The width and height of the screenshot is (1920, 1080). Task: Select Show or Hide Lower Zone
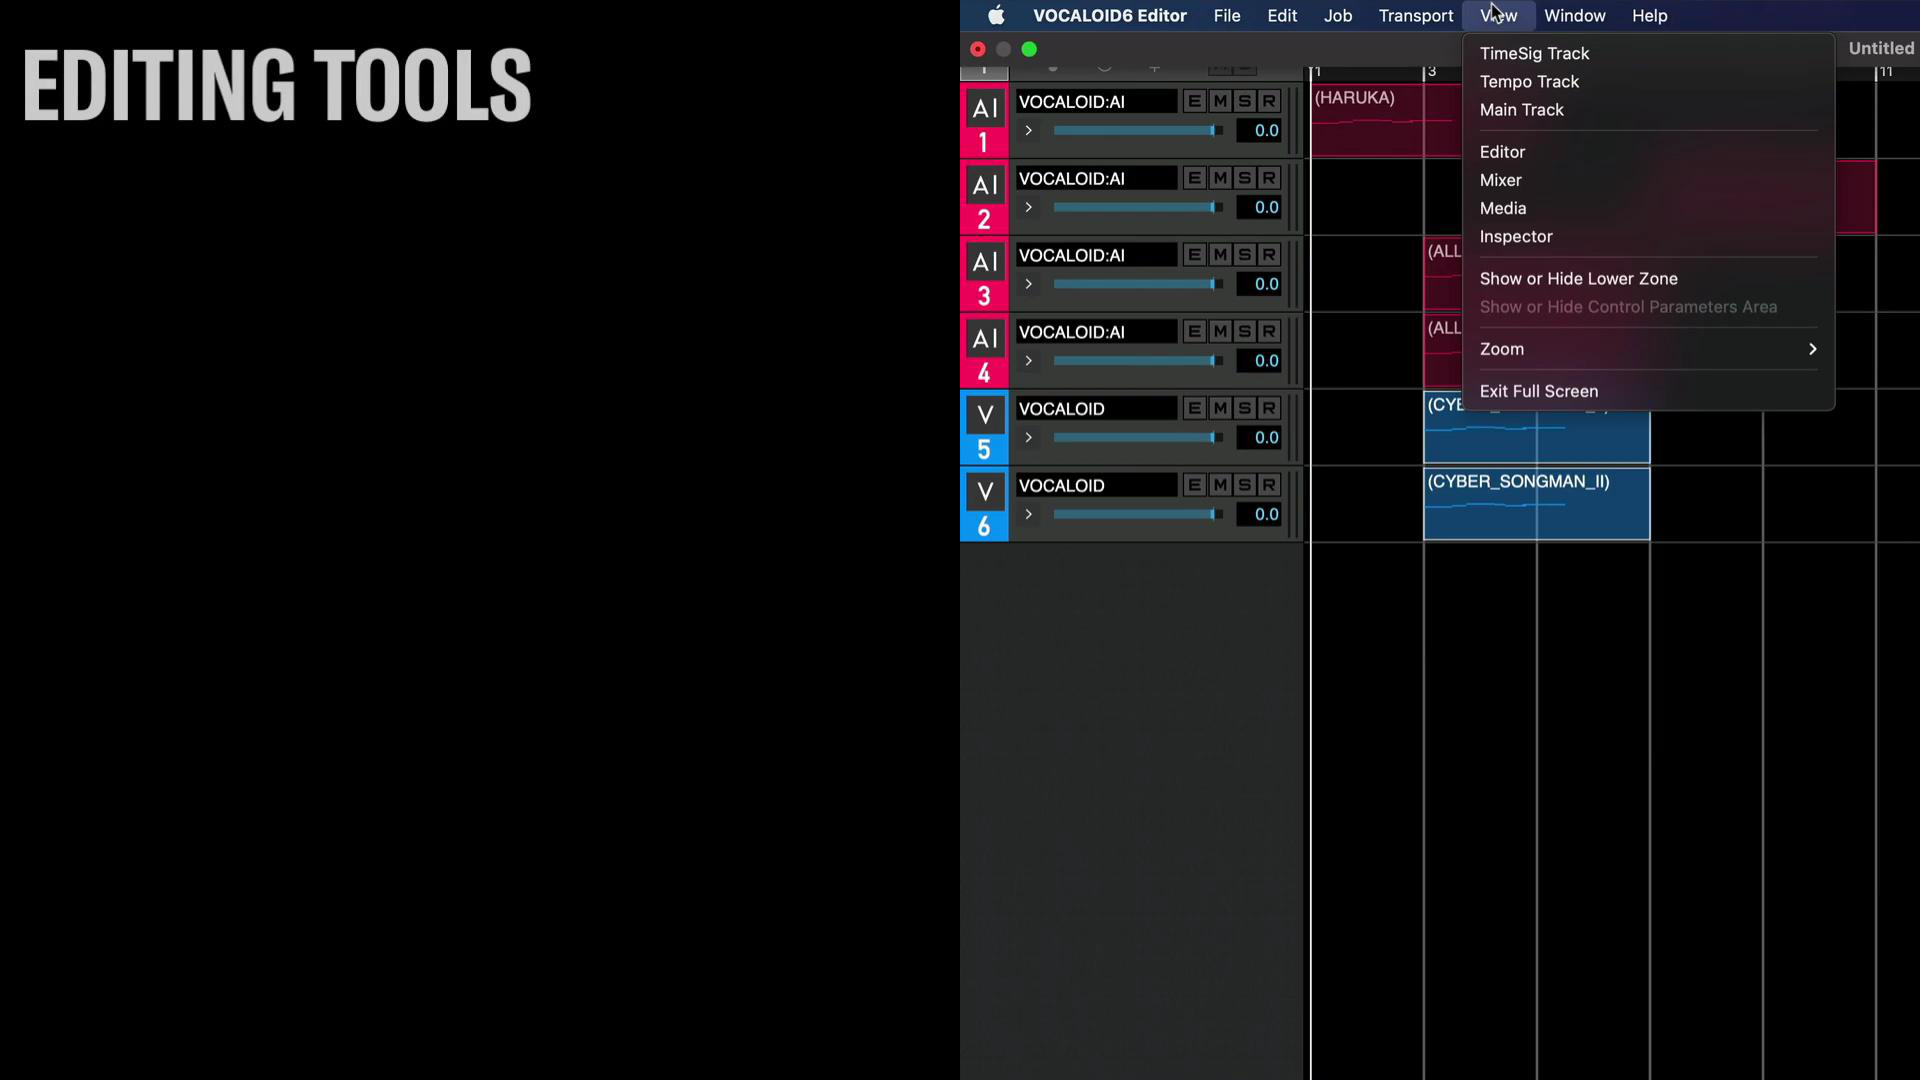point(1648,278)
